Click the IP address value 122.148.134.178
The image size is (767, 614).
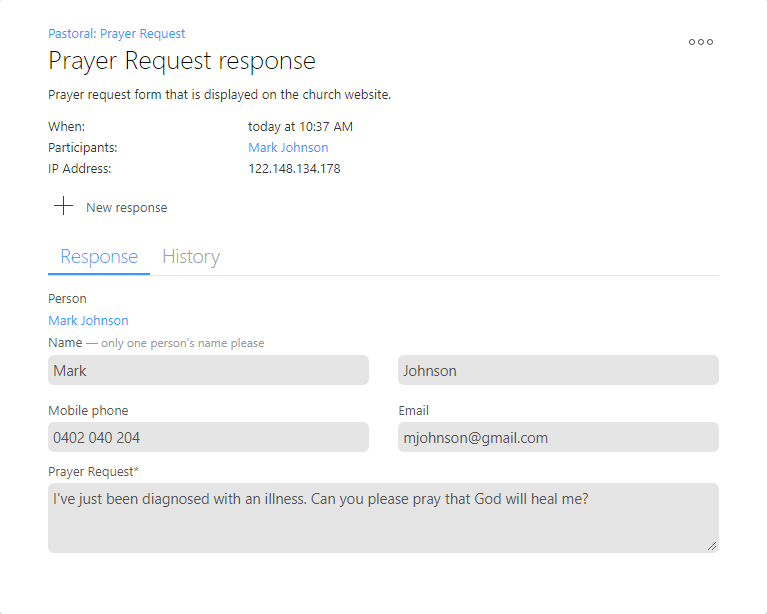[x=294, y=169]
